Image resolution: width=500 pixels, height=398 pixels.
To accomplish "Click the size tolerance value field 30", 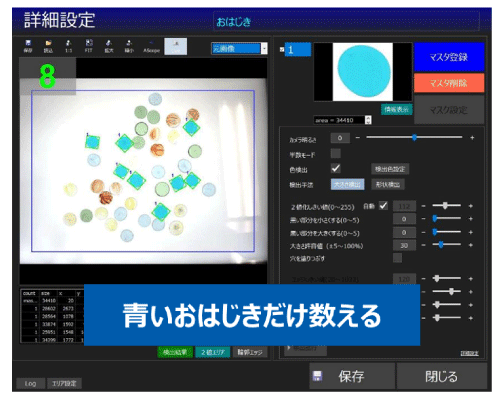I will pyautogui.click(x=404, y=246).
